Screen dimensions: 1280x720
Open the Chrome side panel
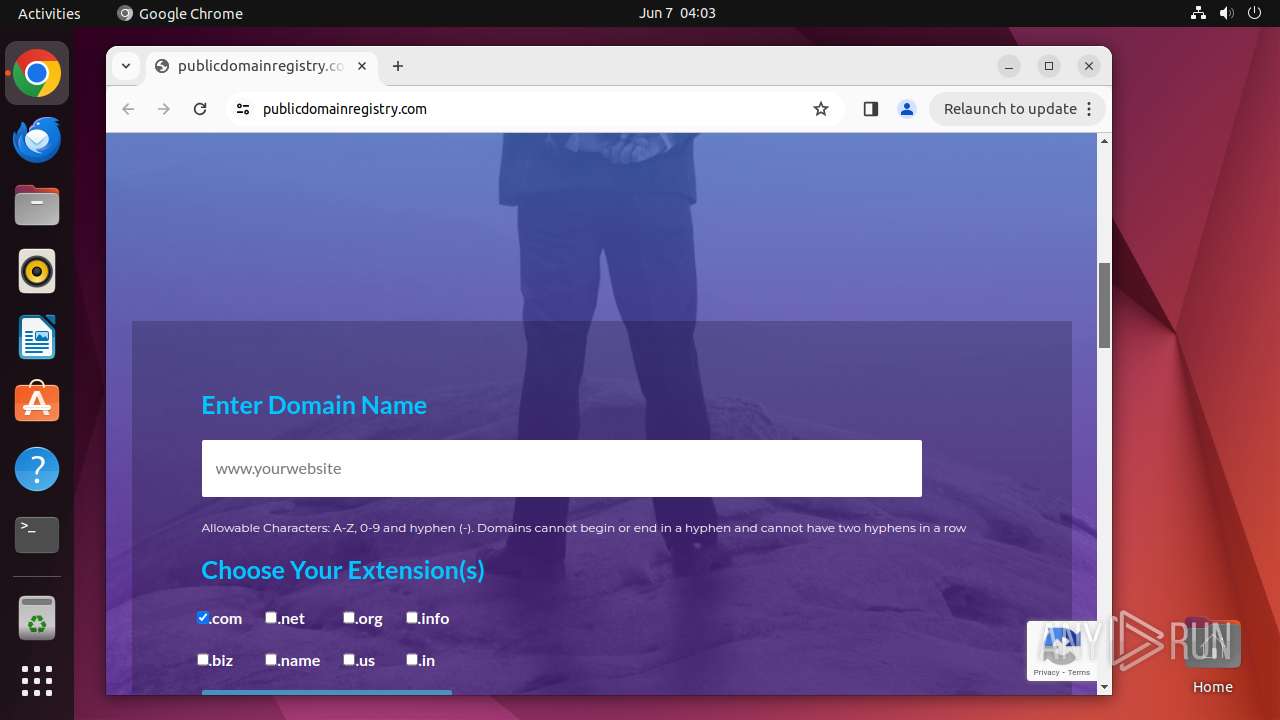[x=870, y=109]
